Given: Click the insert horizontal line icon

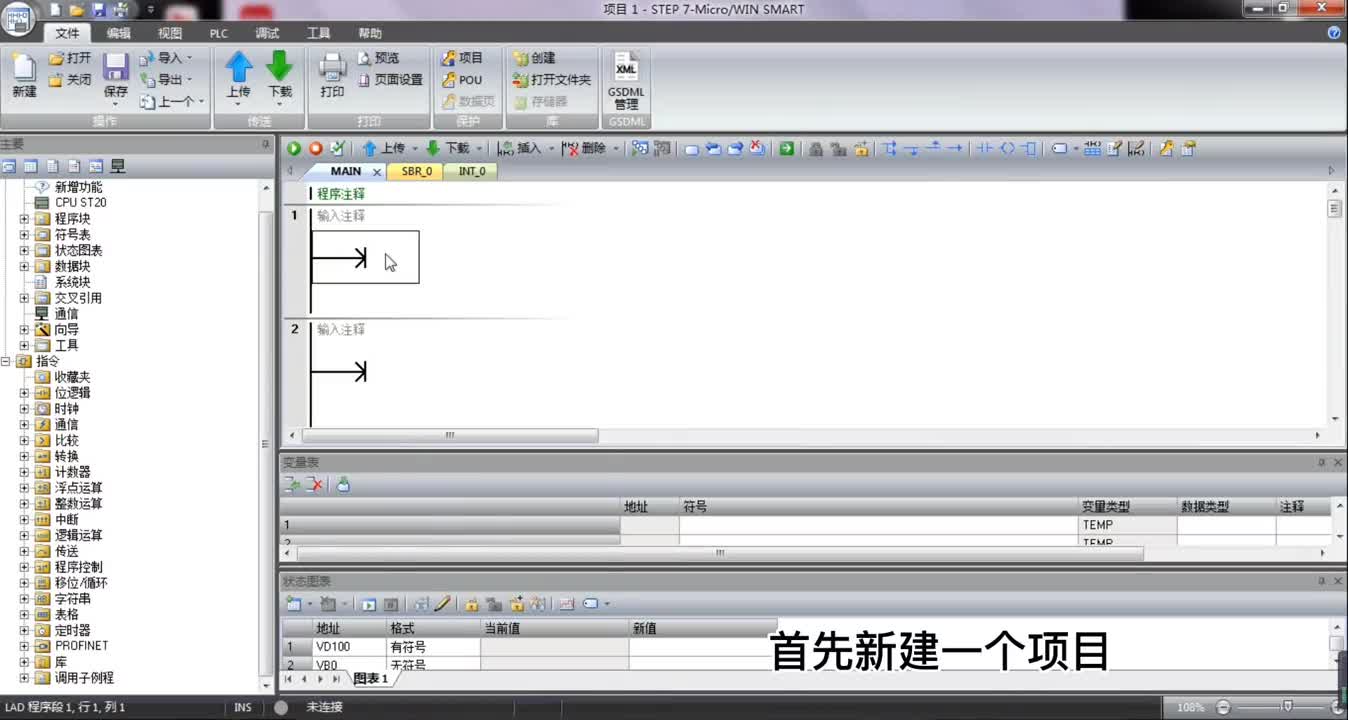Looking at the screenshot, I should [x=955, y=148].
